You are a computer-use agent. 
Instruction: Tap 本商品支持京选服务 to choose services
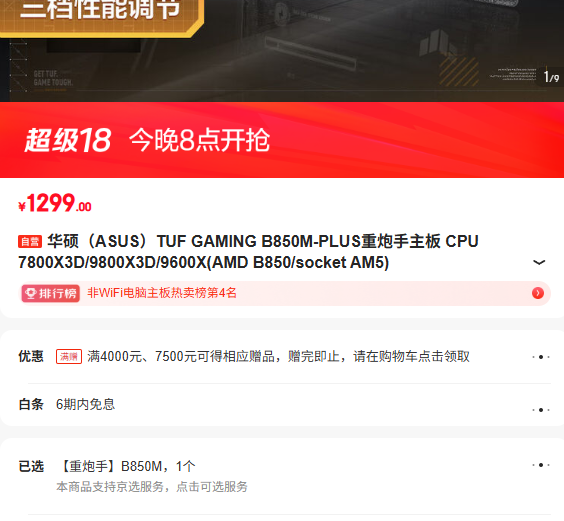click(x=152, y=487)
